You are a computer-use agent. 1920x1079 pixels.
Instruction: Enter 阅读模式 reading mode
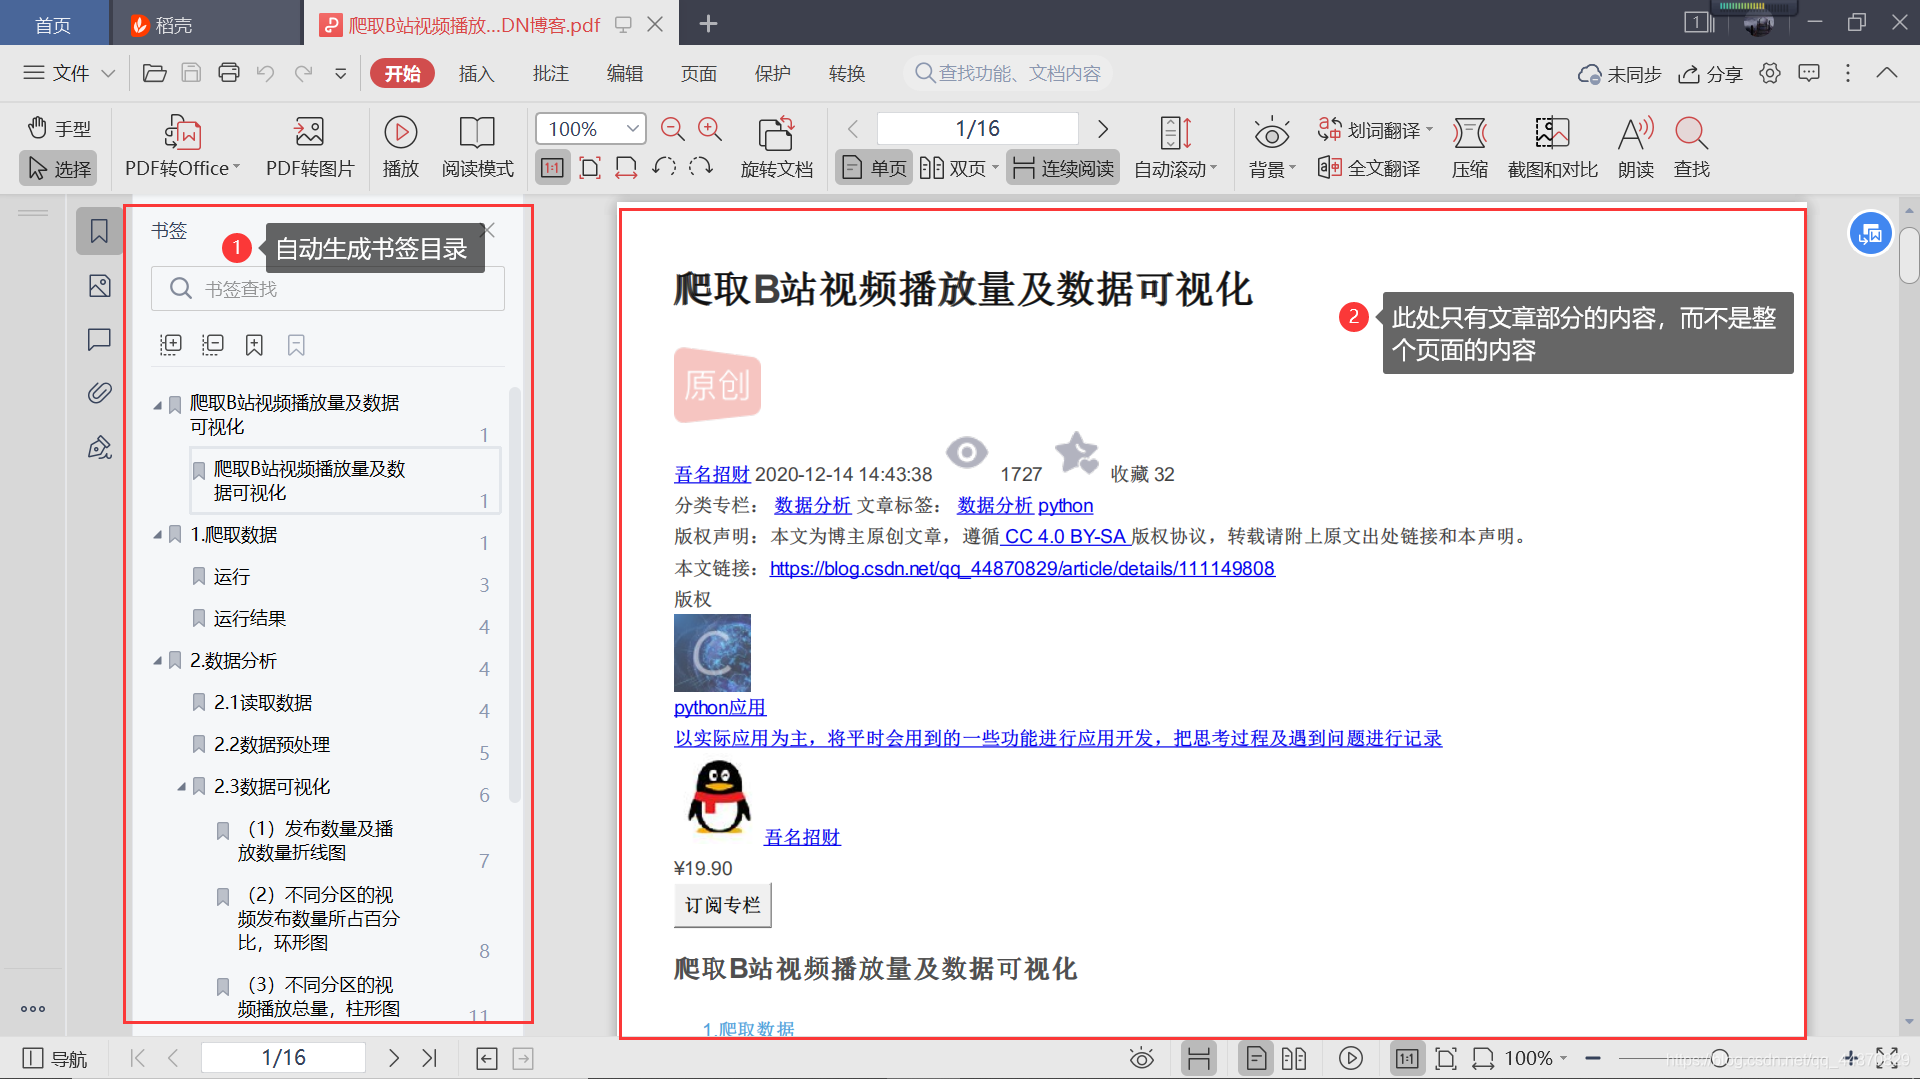(x=477, y=147)
